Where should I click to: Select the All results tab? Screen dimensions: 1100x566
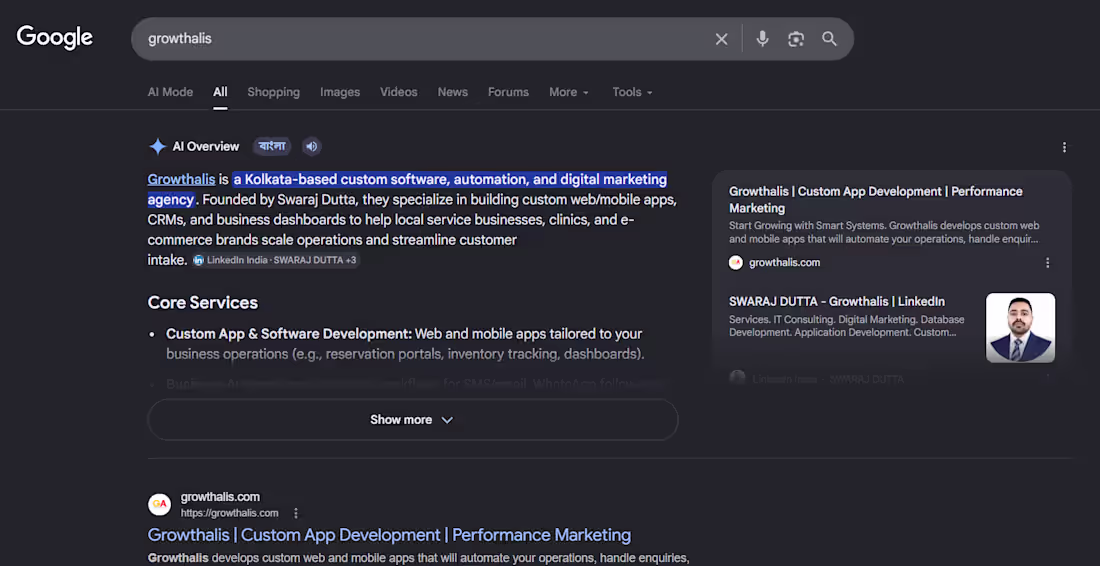pyautogui.click(x=220, y=92)
